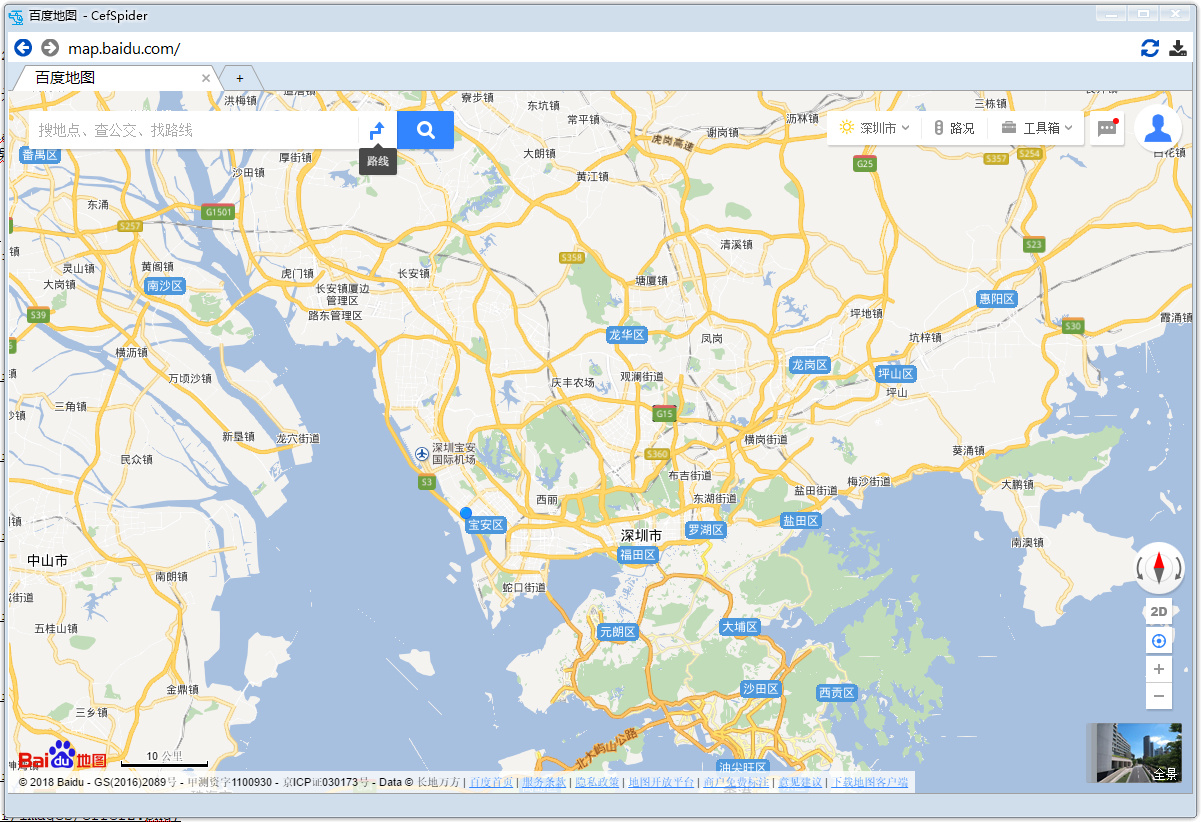
Task: Click the route directions arrow icon
Action: (x=378, y=130)
